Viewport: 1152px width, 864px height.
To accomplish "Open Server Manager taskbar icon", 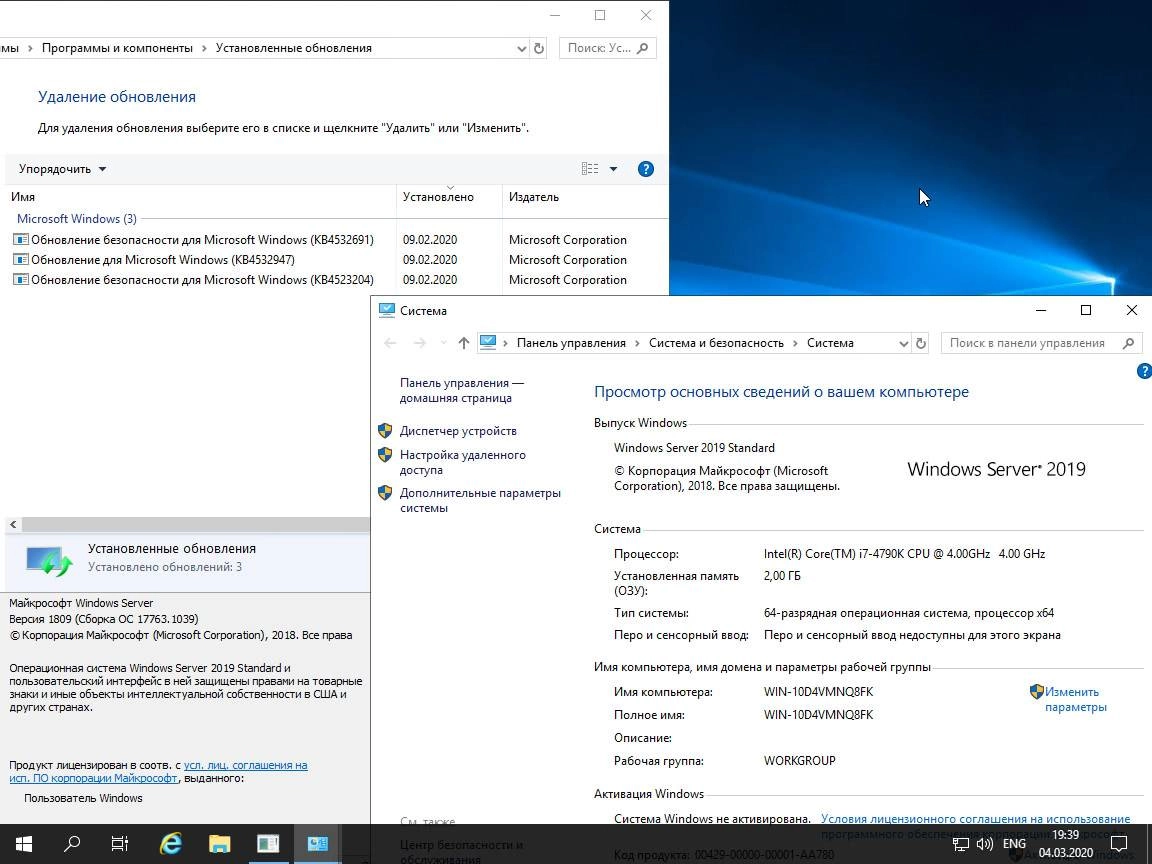I will [268, 843].
